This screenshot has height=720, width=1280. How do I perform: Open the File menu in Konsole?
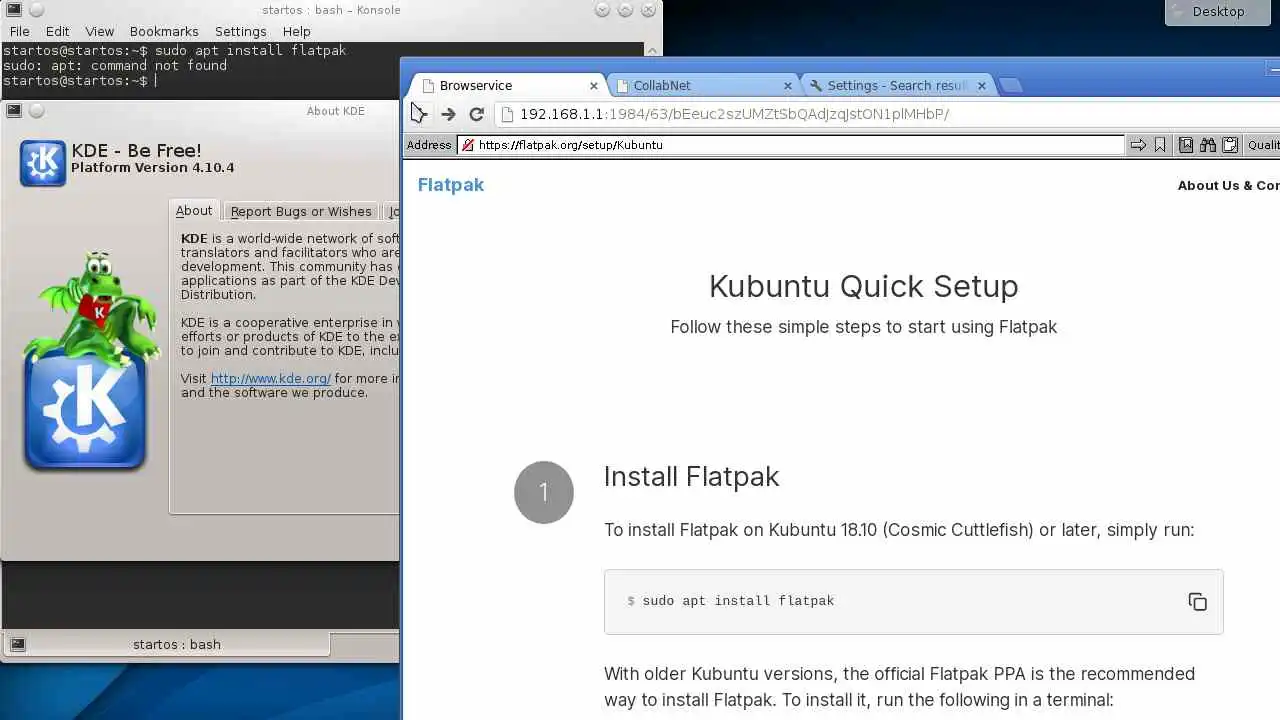pos(19,31)
